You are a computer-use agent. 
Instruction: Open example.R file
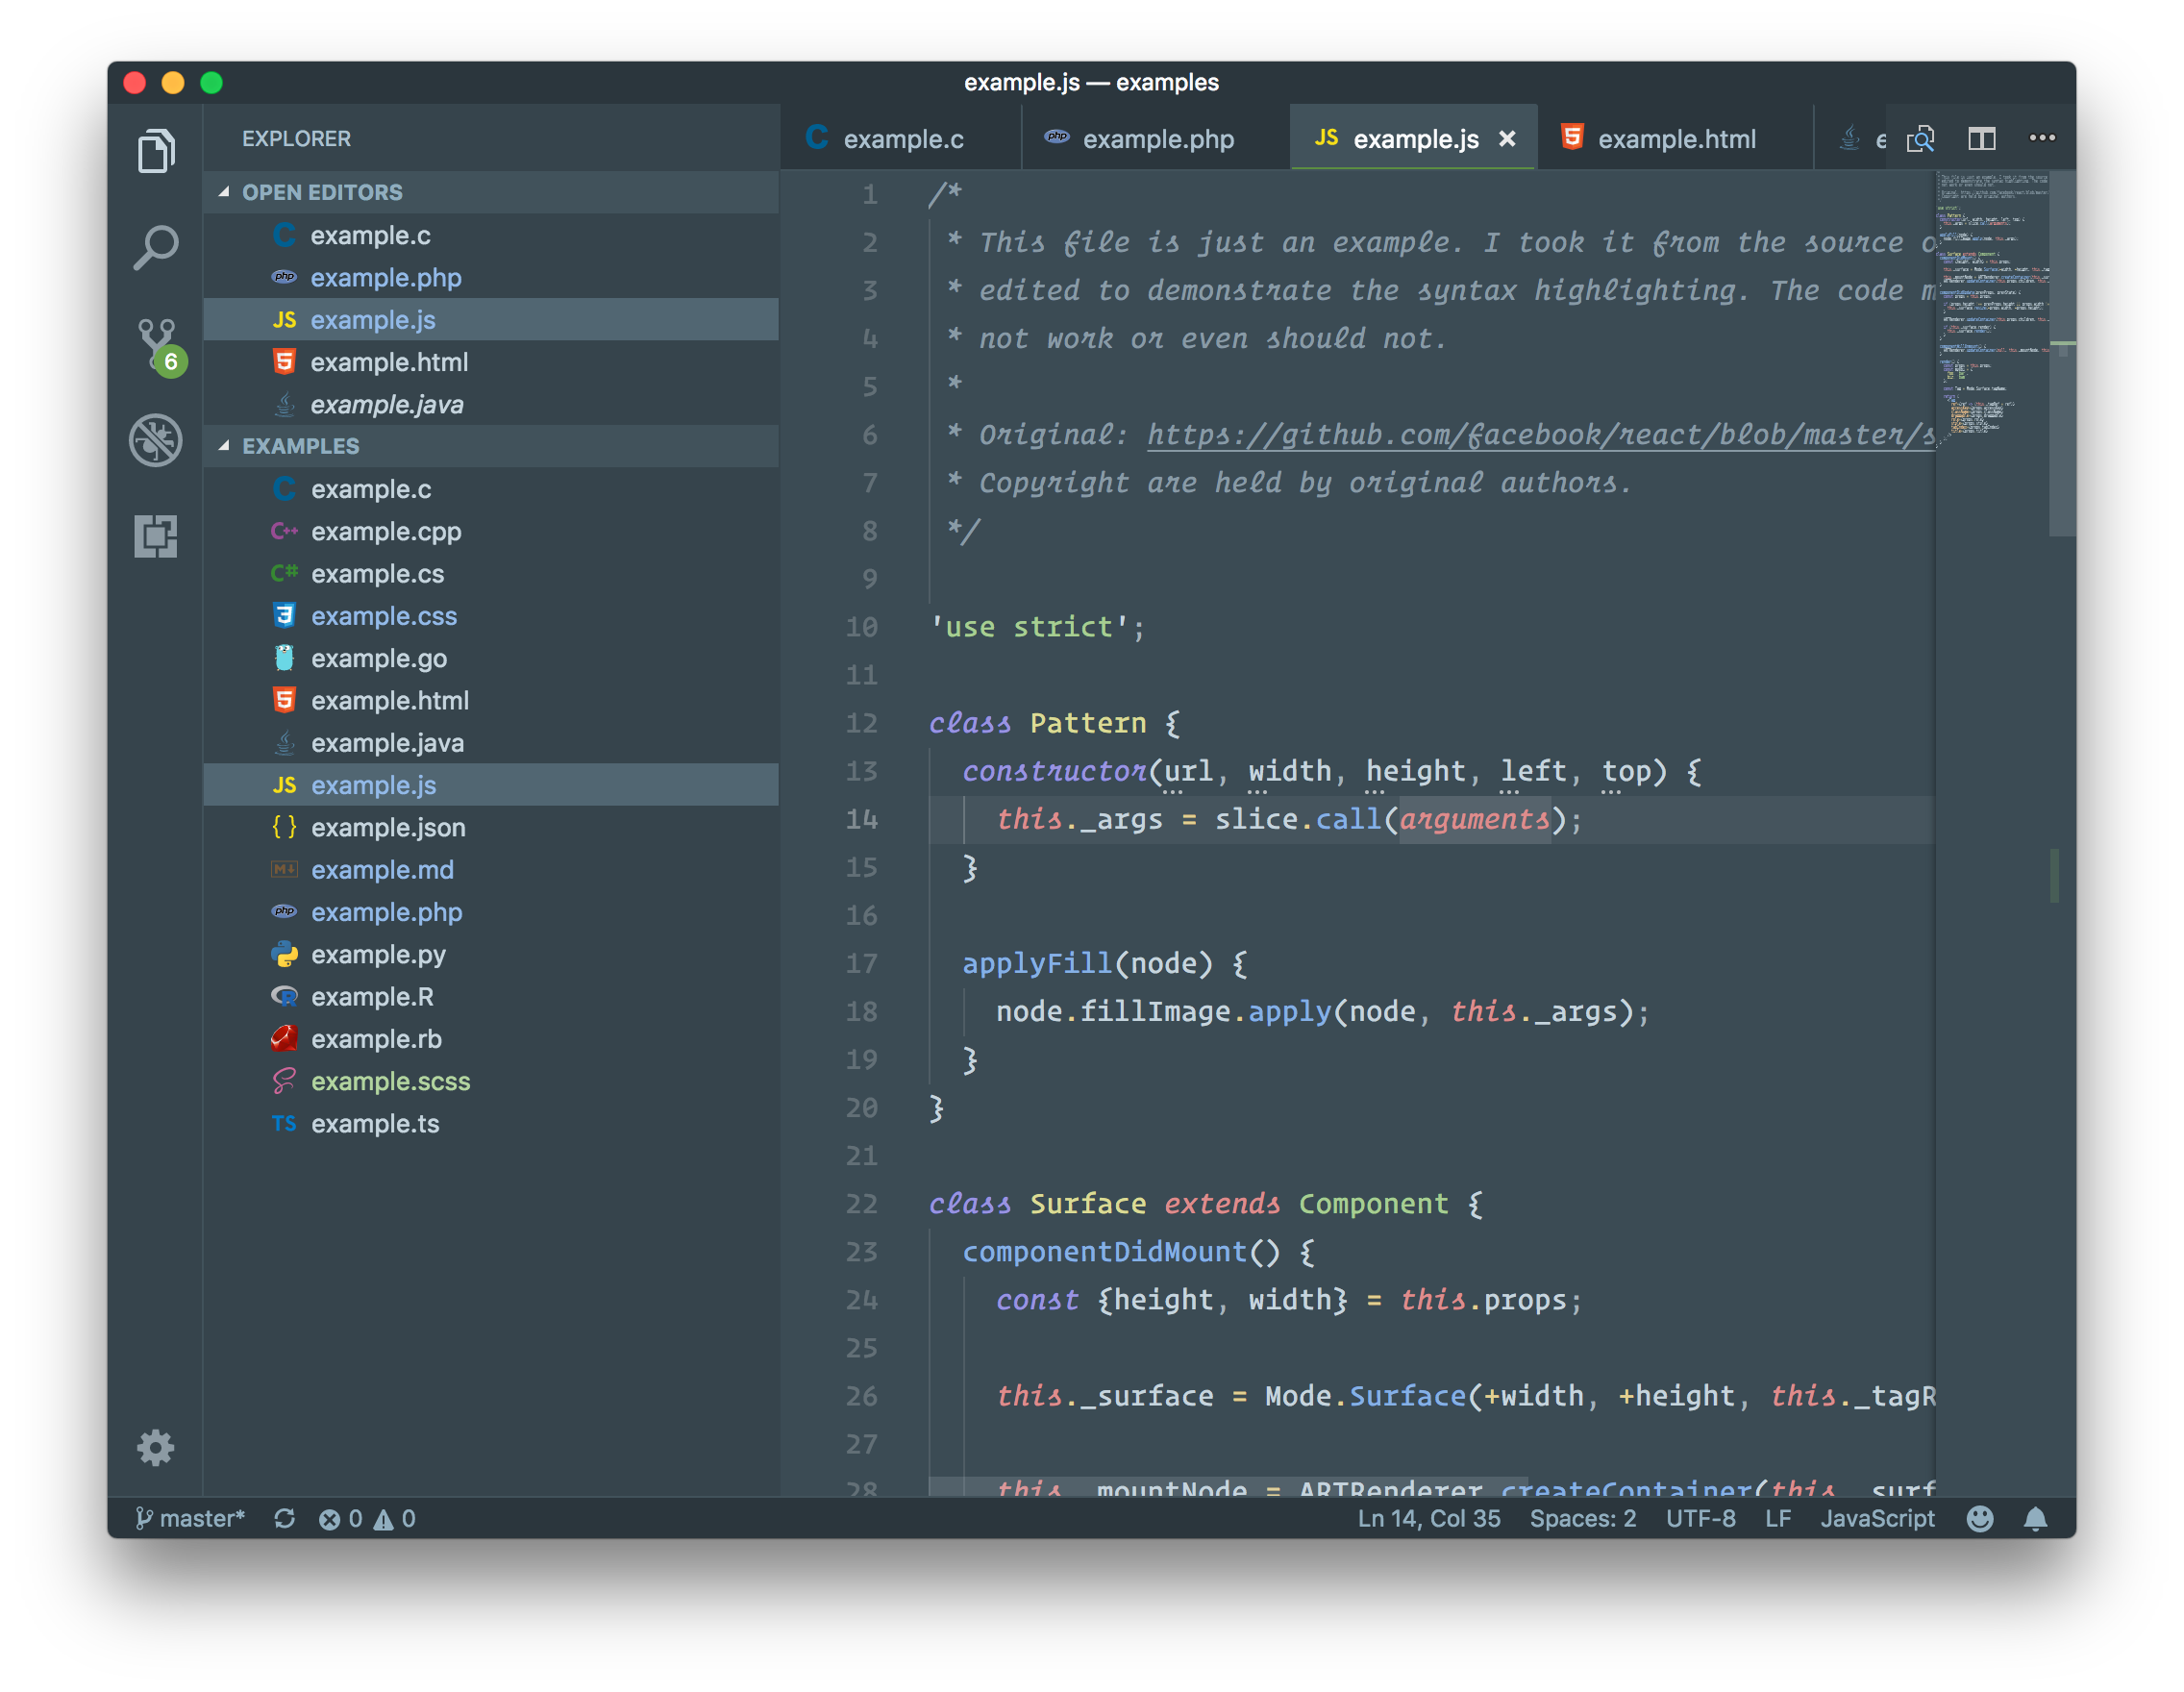pos(491,997)
